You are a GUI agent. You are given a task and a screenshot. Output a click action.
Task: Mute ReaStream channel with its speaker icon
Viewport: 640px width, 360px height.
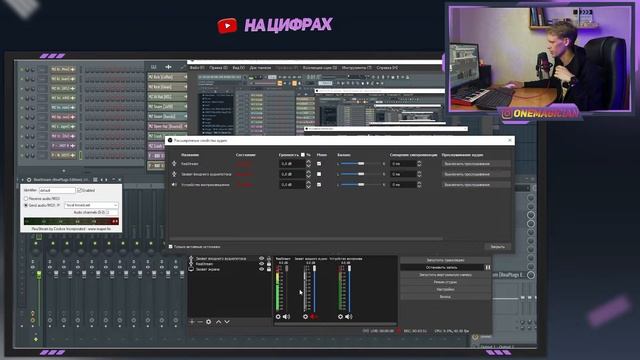(287, 316)
